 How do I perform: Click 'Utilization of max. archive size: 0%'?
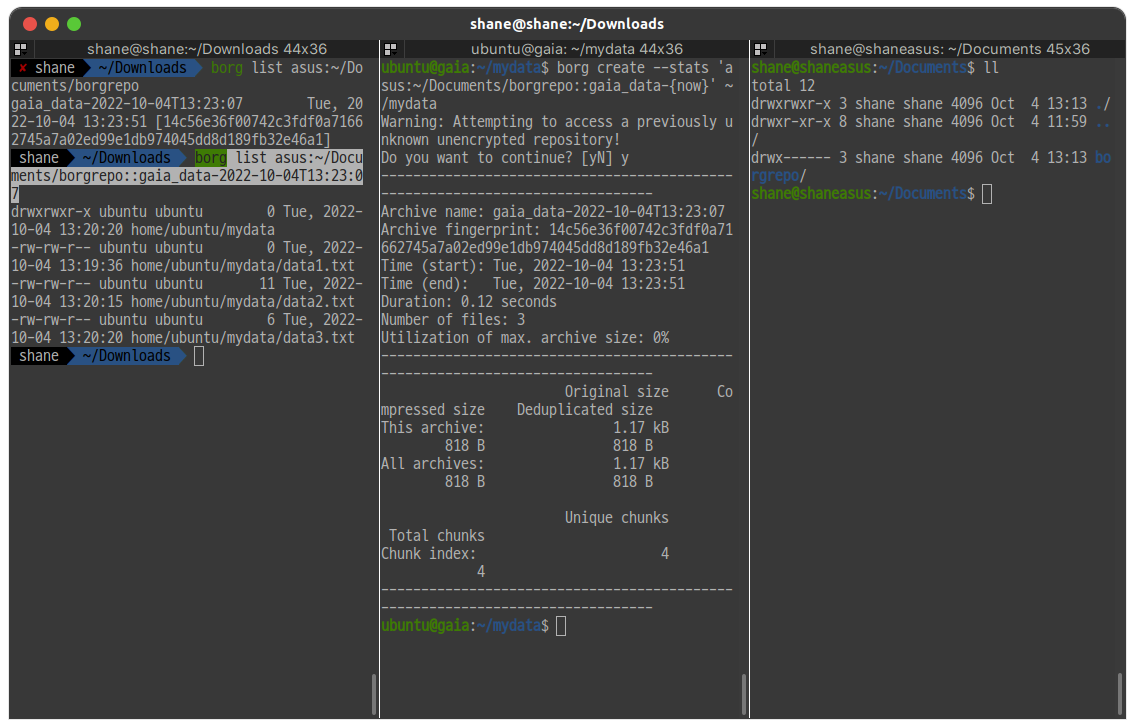coord(525,338)
